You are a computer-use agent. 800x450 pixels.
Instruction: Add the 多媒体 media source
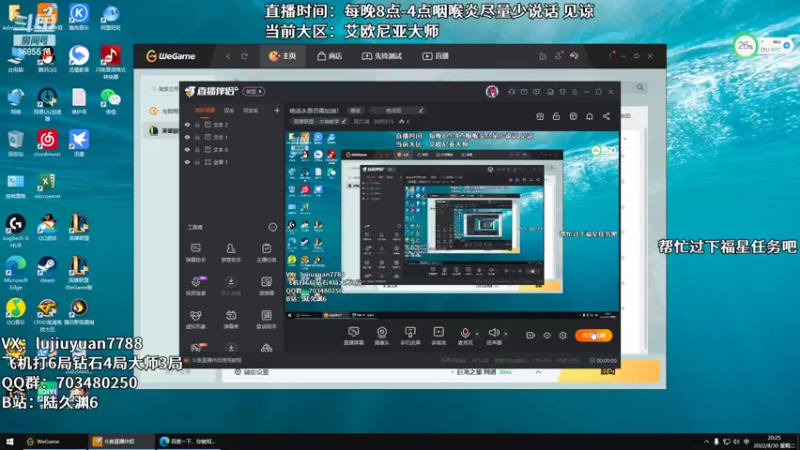438,336
